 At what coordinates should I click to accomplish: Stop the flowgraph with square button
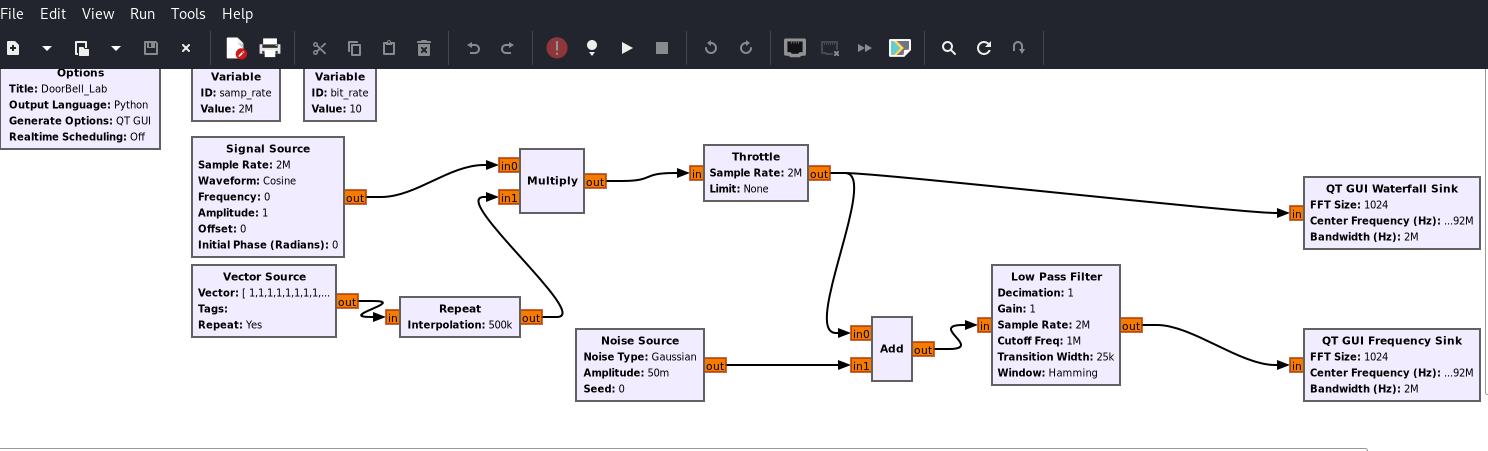click(x=661, y=48)
